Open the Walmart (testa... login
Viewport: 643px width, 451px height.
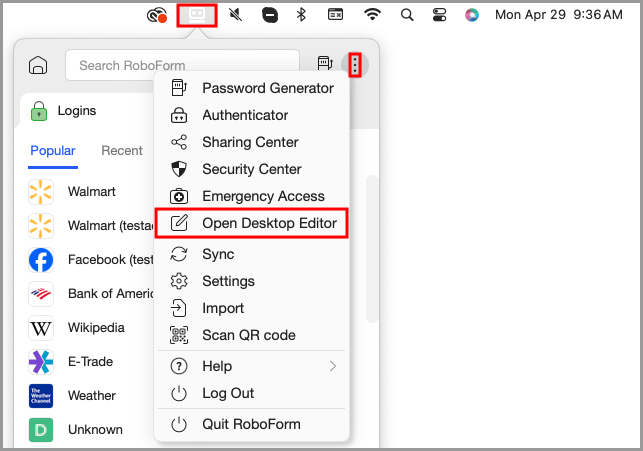(x=90, y=226)
